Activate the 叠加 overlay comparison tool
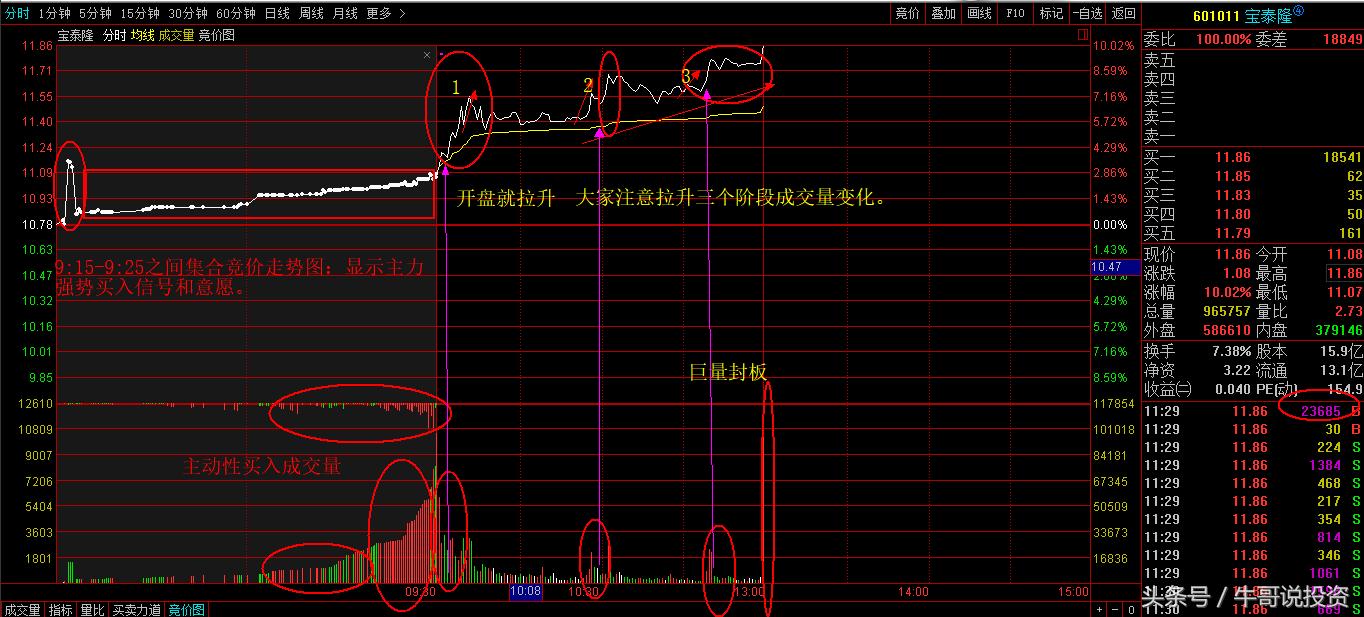 coord(943,14)
